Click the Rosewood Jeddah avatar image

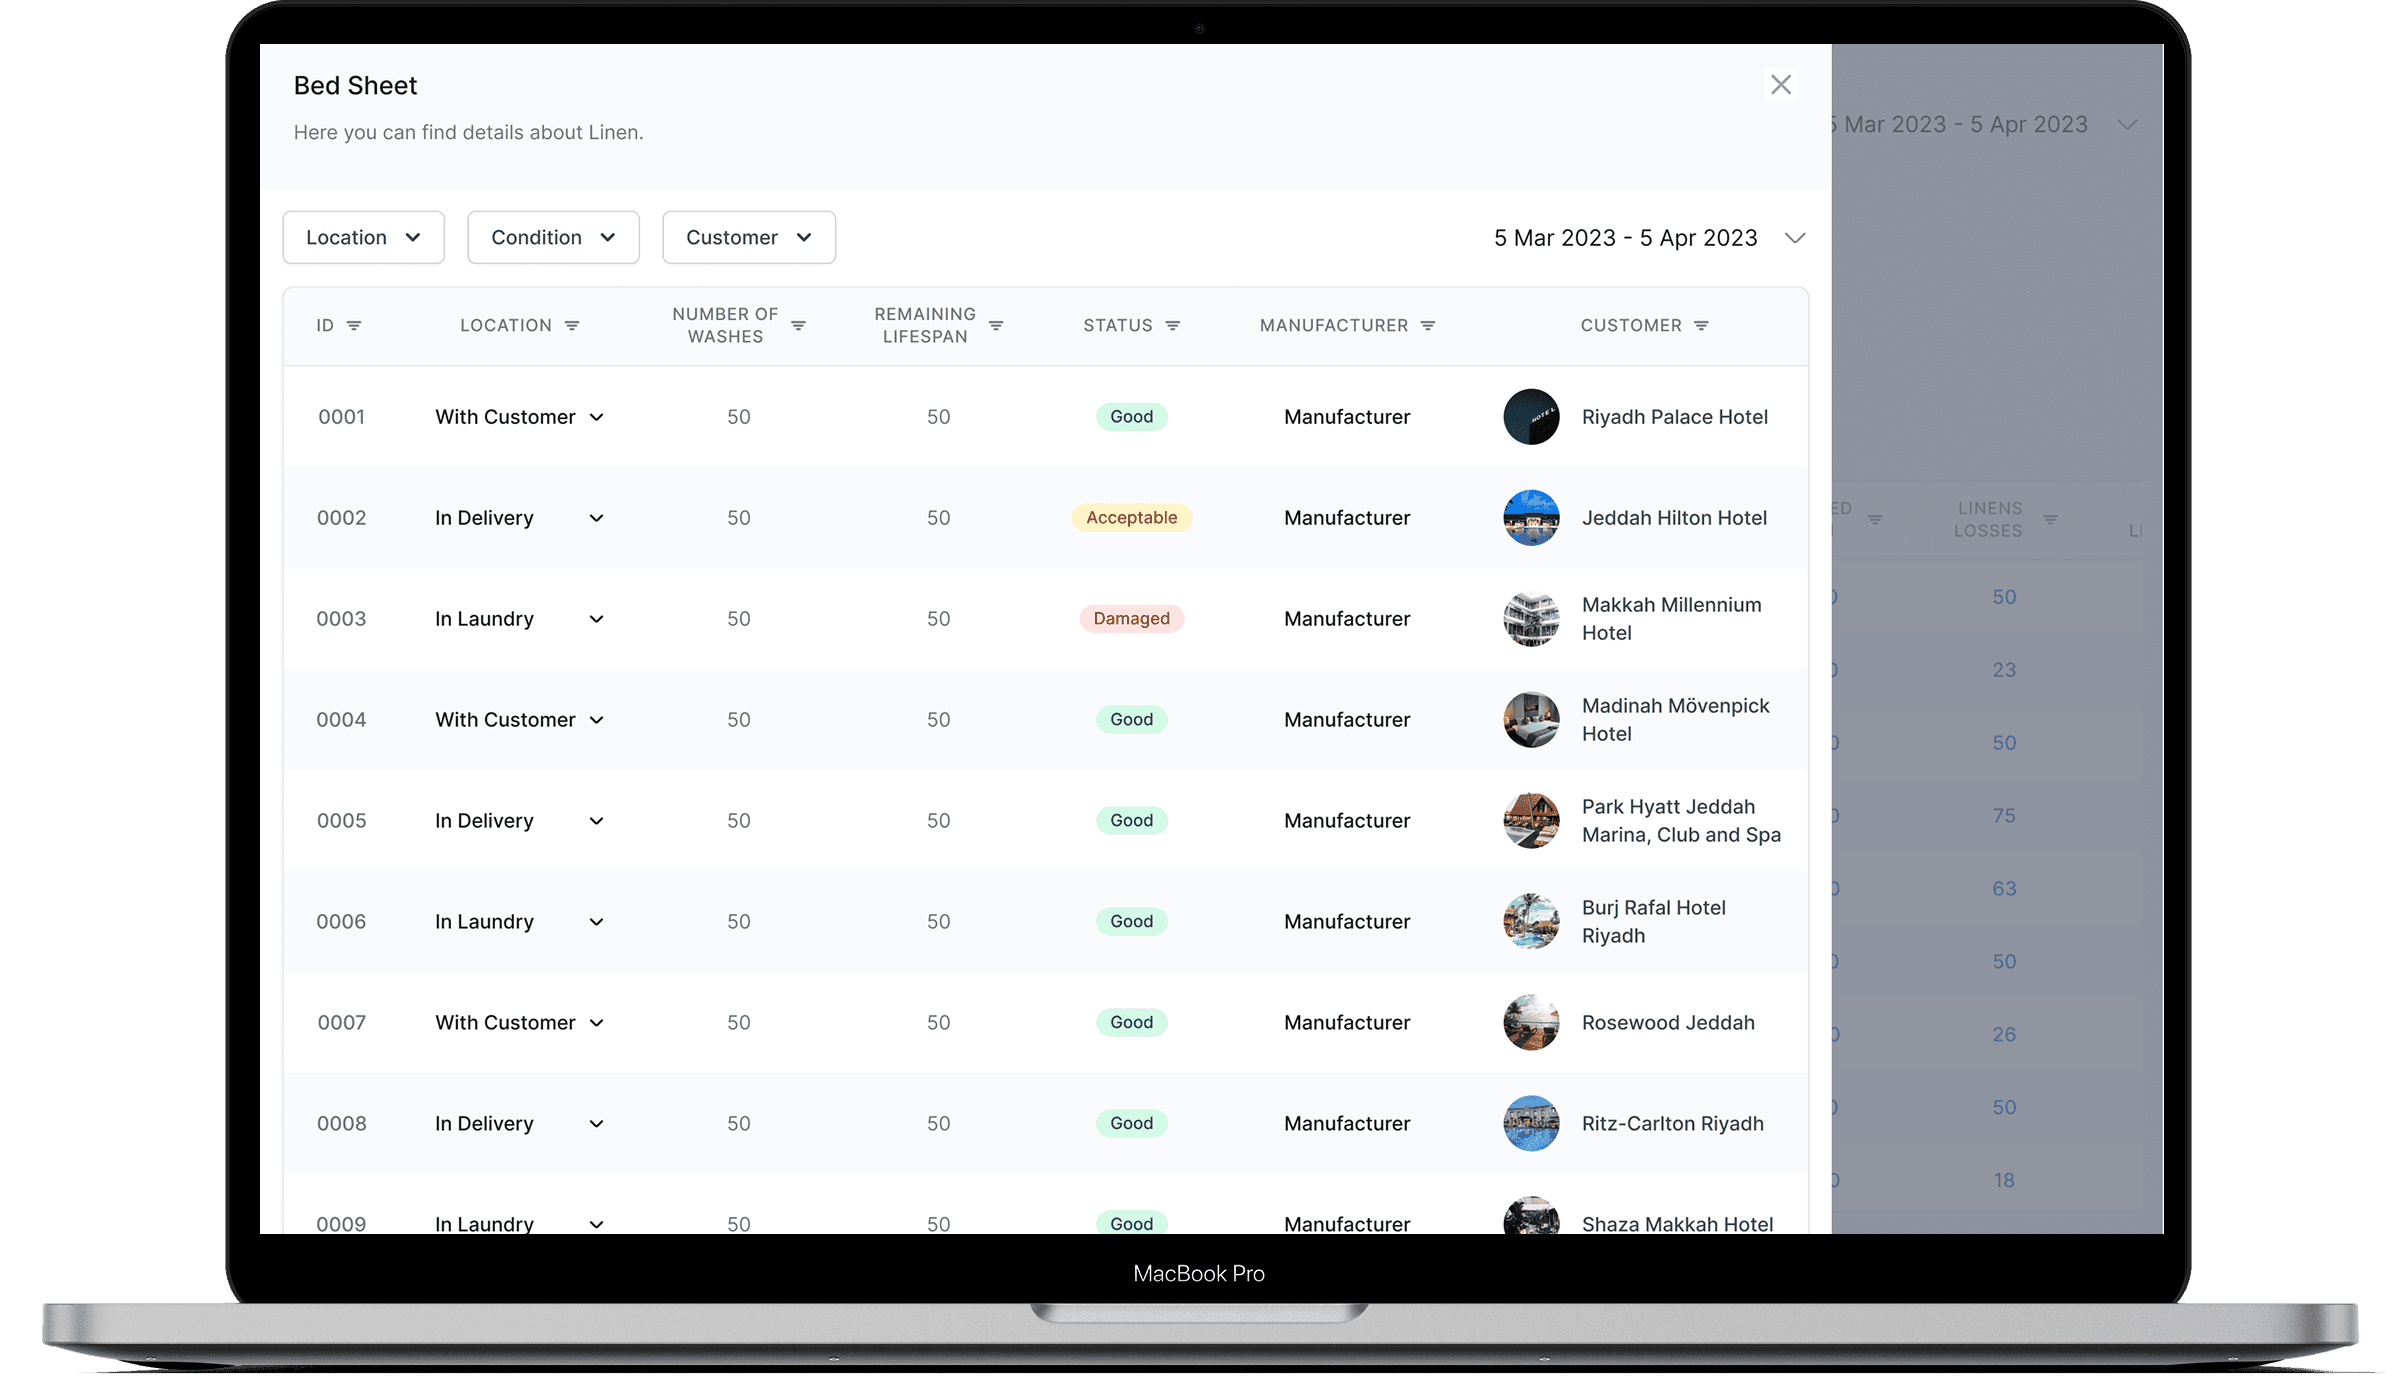tap(1531, 1023)
